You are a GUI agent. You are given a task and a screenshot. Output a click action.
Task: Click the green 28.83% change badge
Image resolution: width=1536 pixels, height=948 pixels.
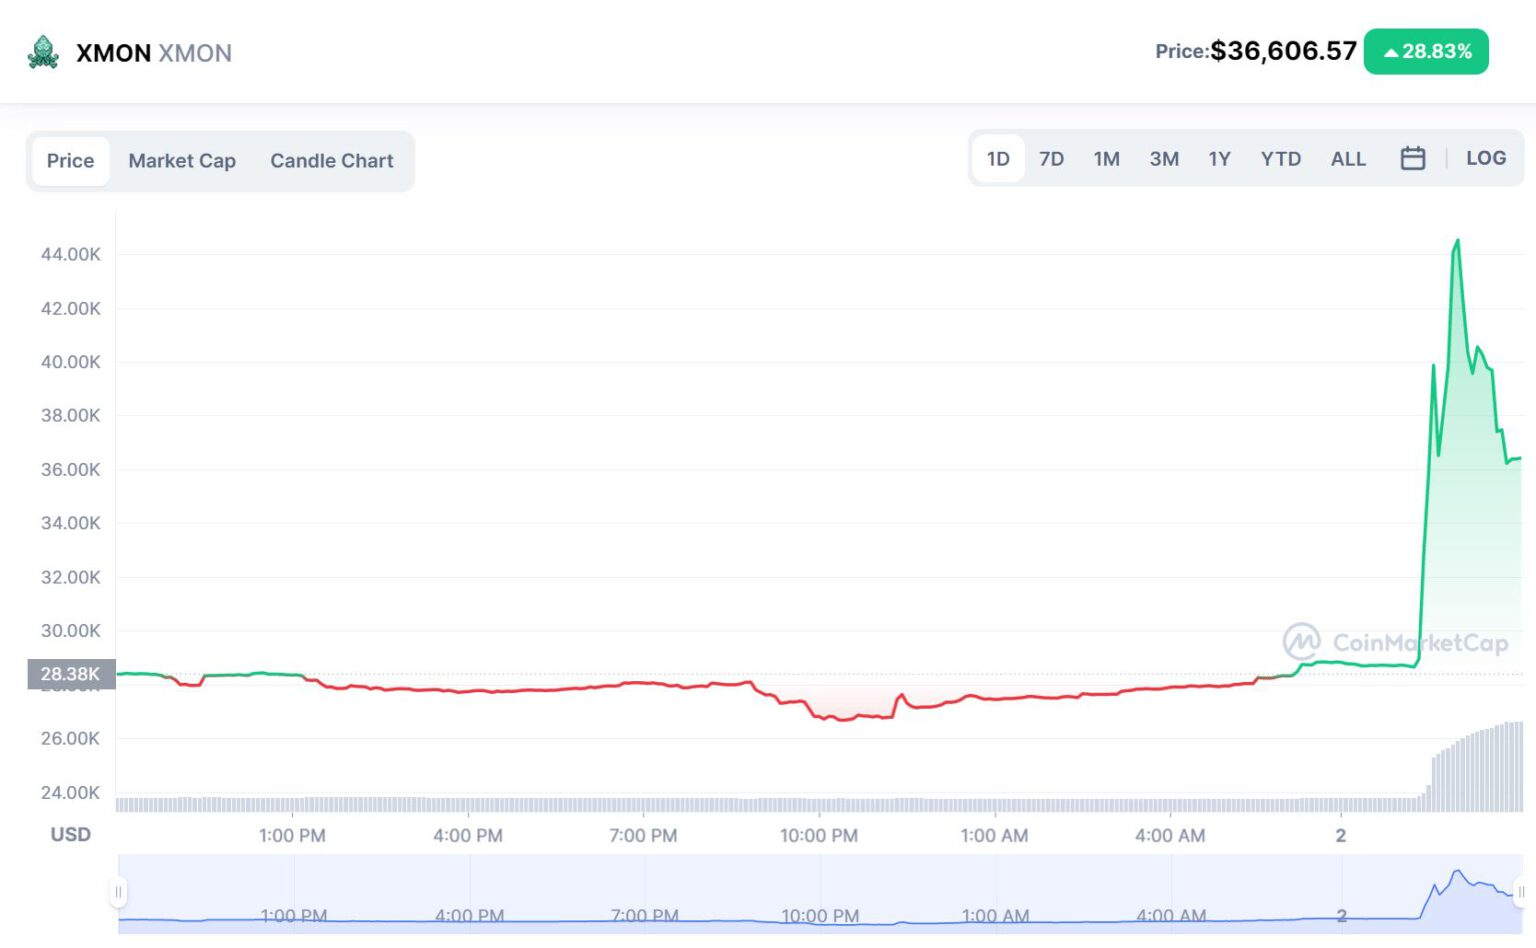[1425, 52]
